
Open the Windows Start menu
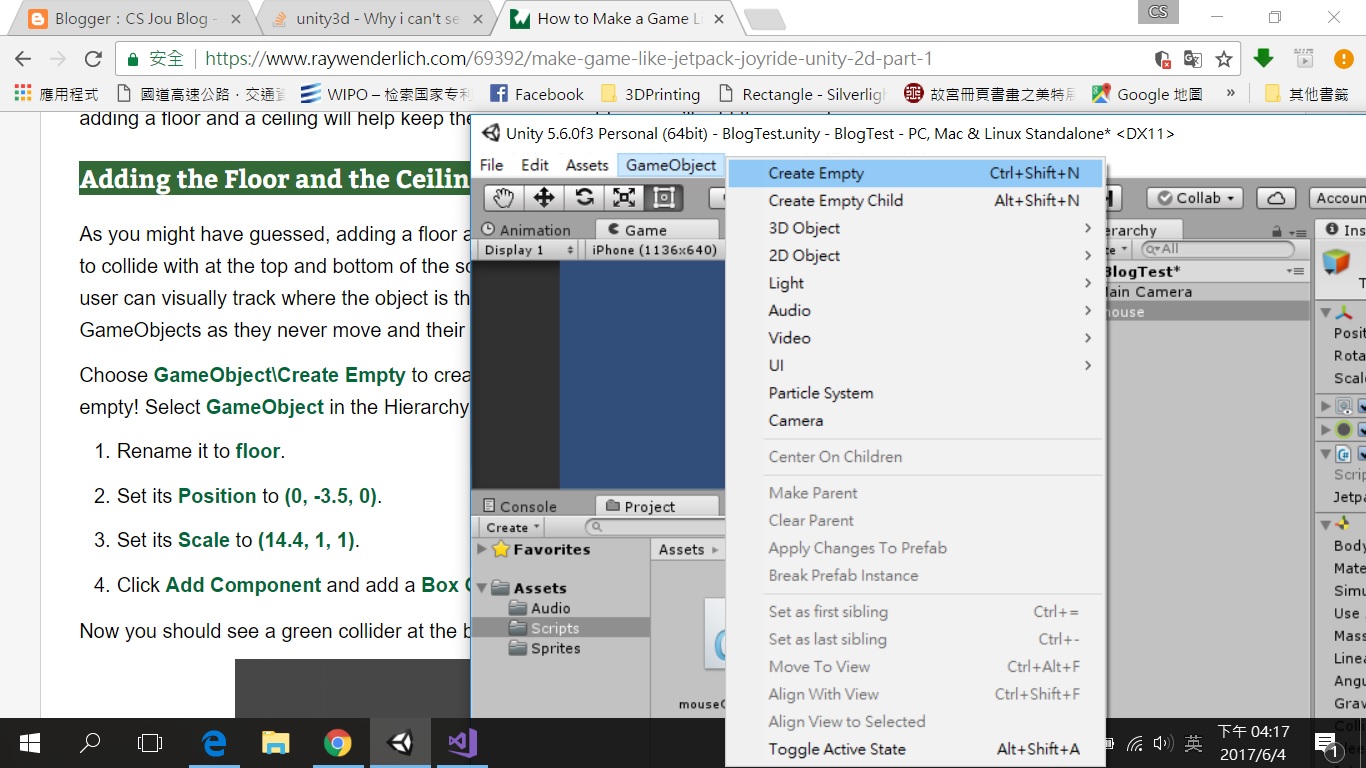pos(30,743)
